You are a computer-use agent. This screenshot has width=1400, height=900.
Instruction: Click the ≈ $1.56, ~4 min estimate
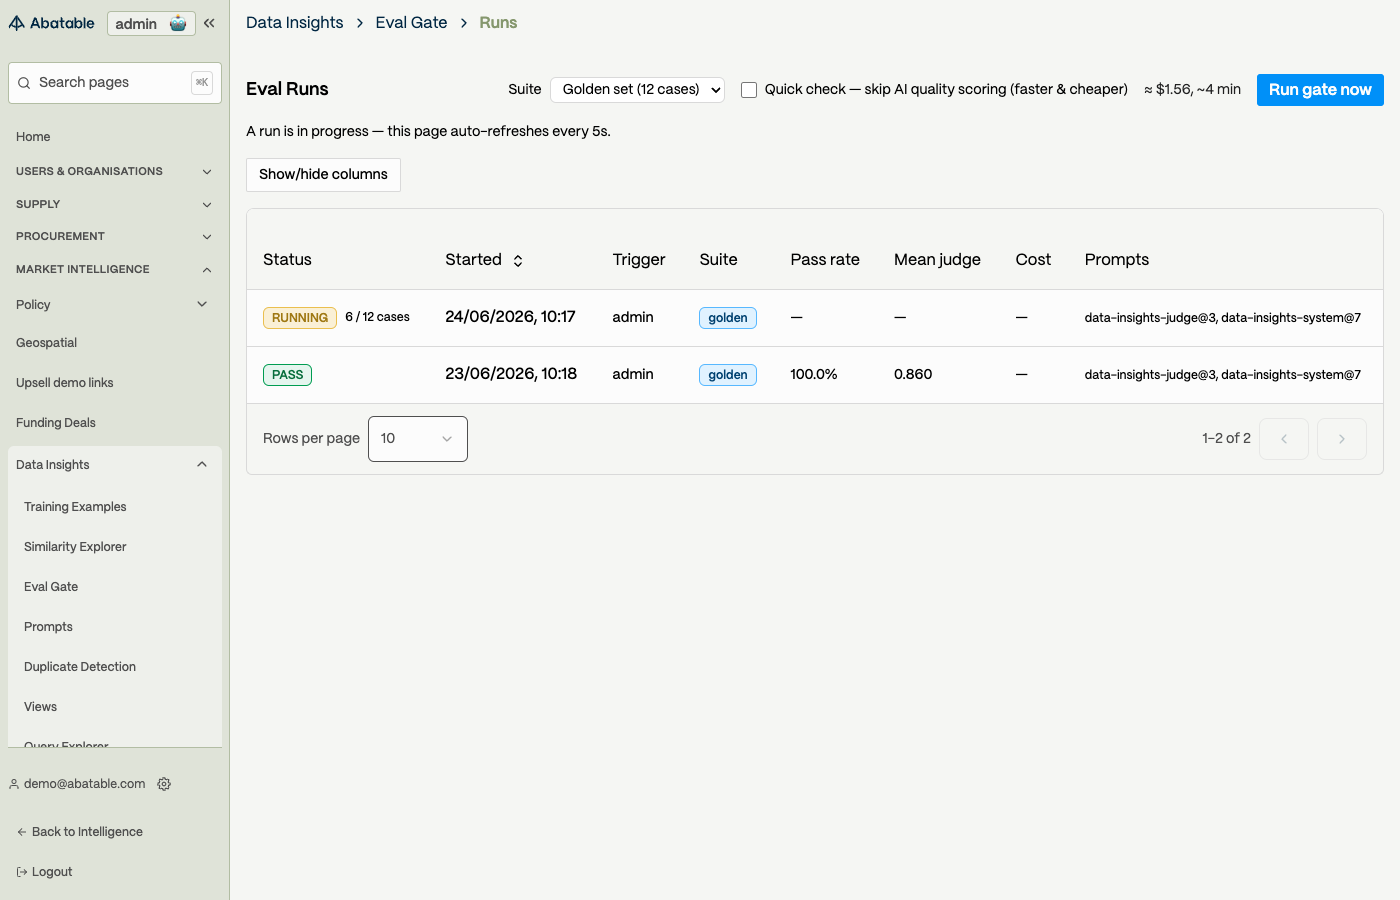(x=1192, y=90)
